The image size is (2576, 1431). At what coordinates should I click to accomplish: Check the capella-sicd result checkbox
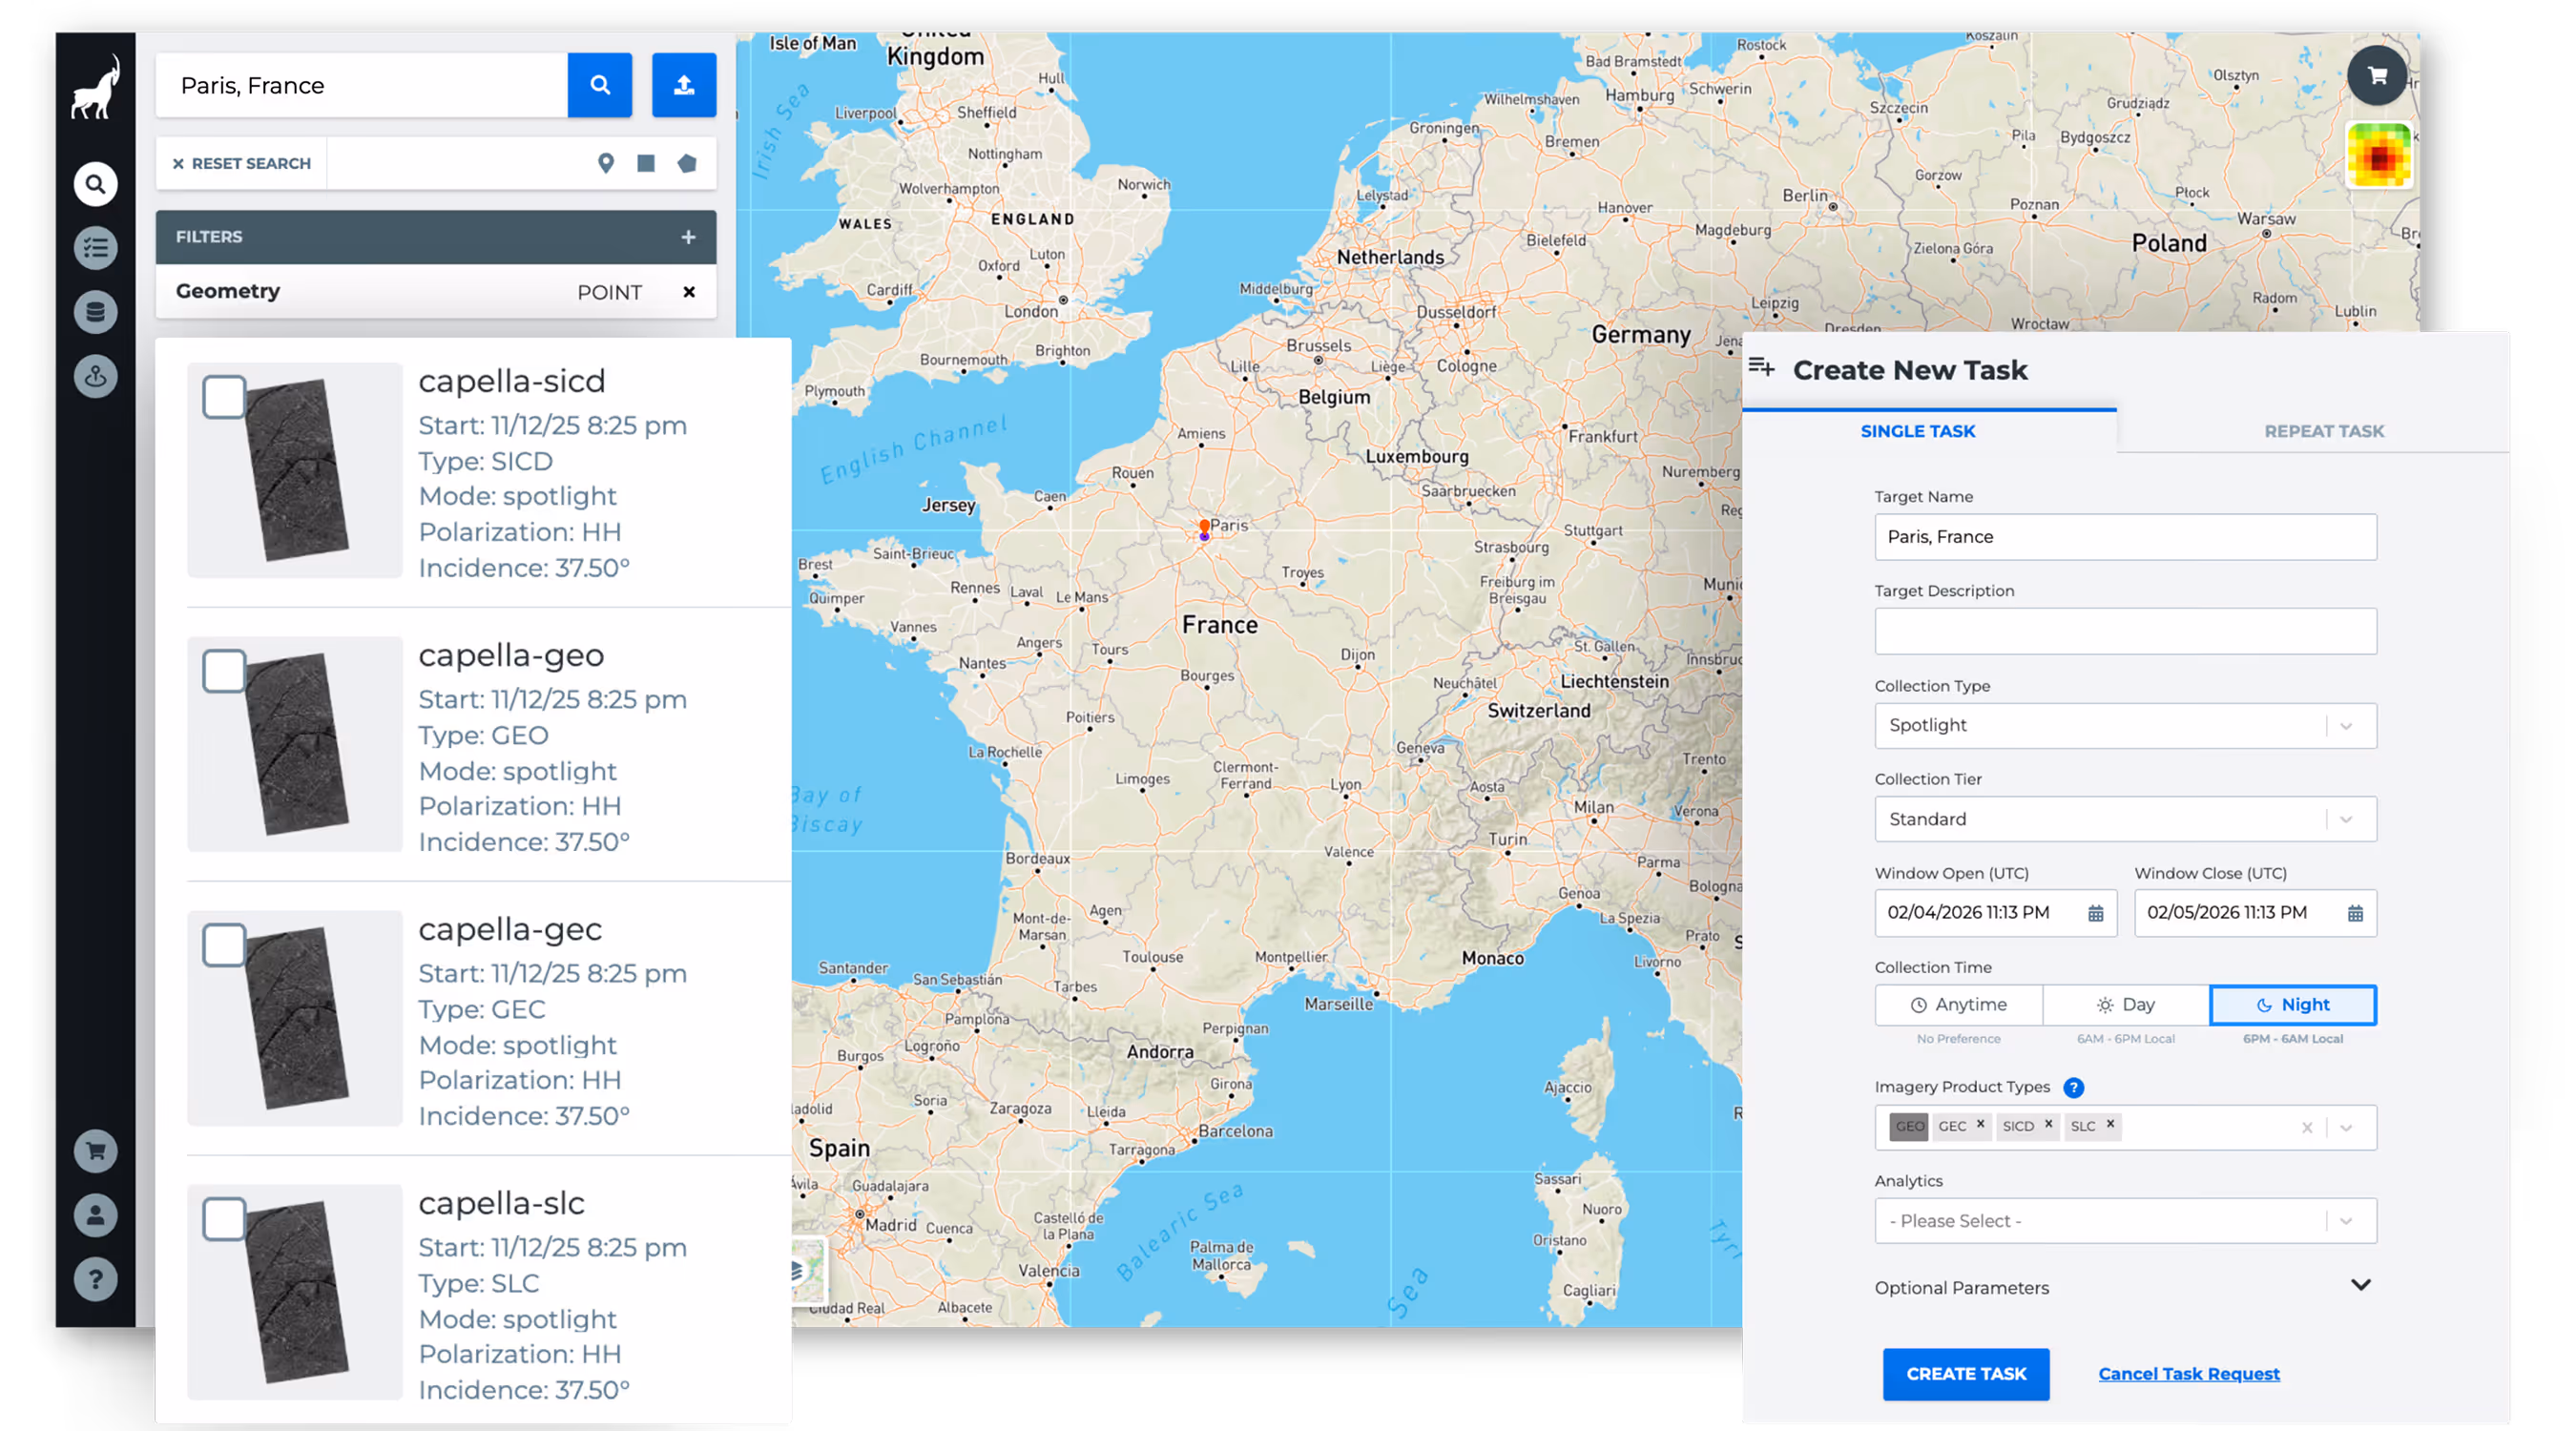224,396
